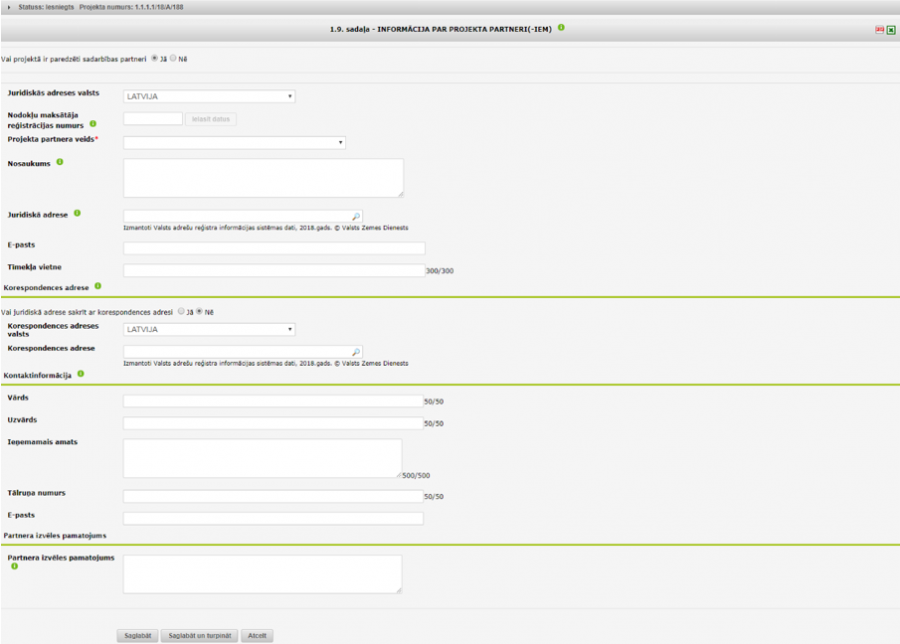900x644 pixels.
Task: Show help icon next to Nosaukums
Action: pos(59,162)
